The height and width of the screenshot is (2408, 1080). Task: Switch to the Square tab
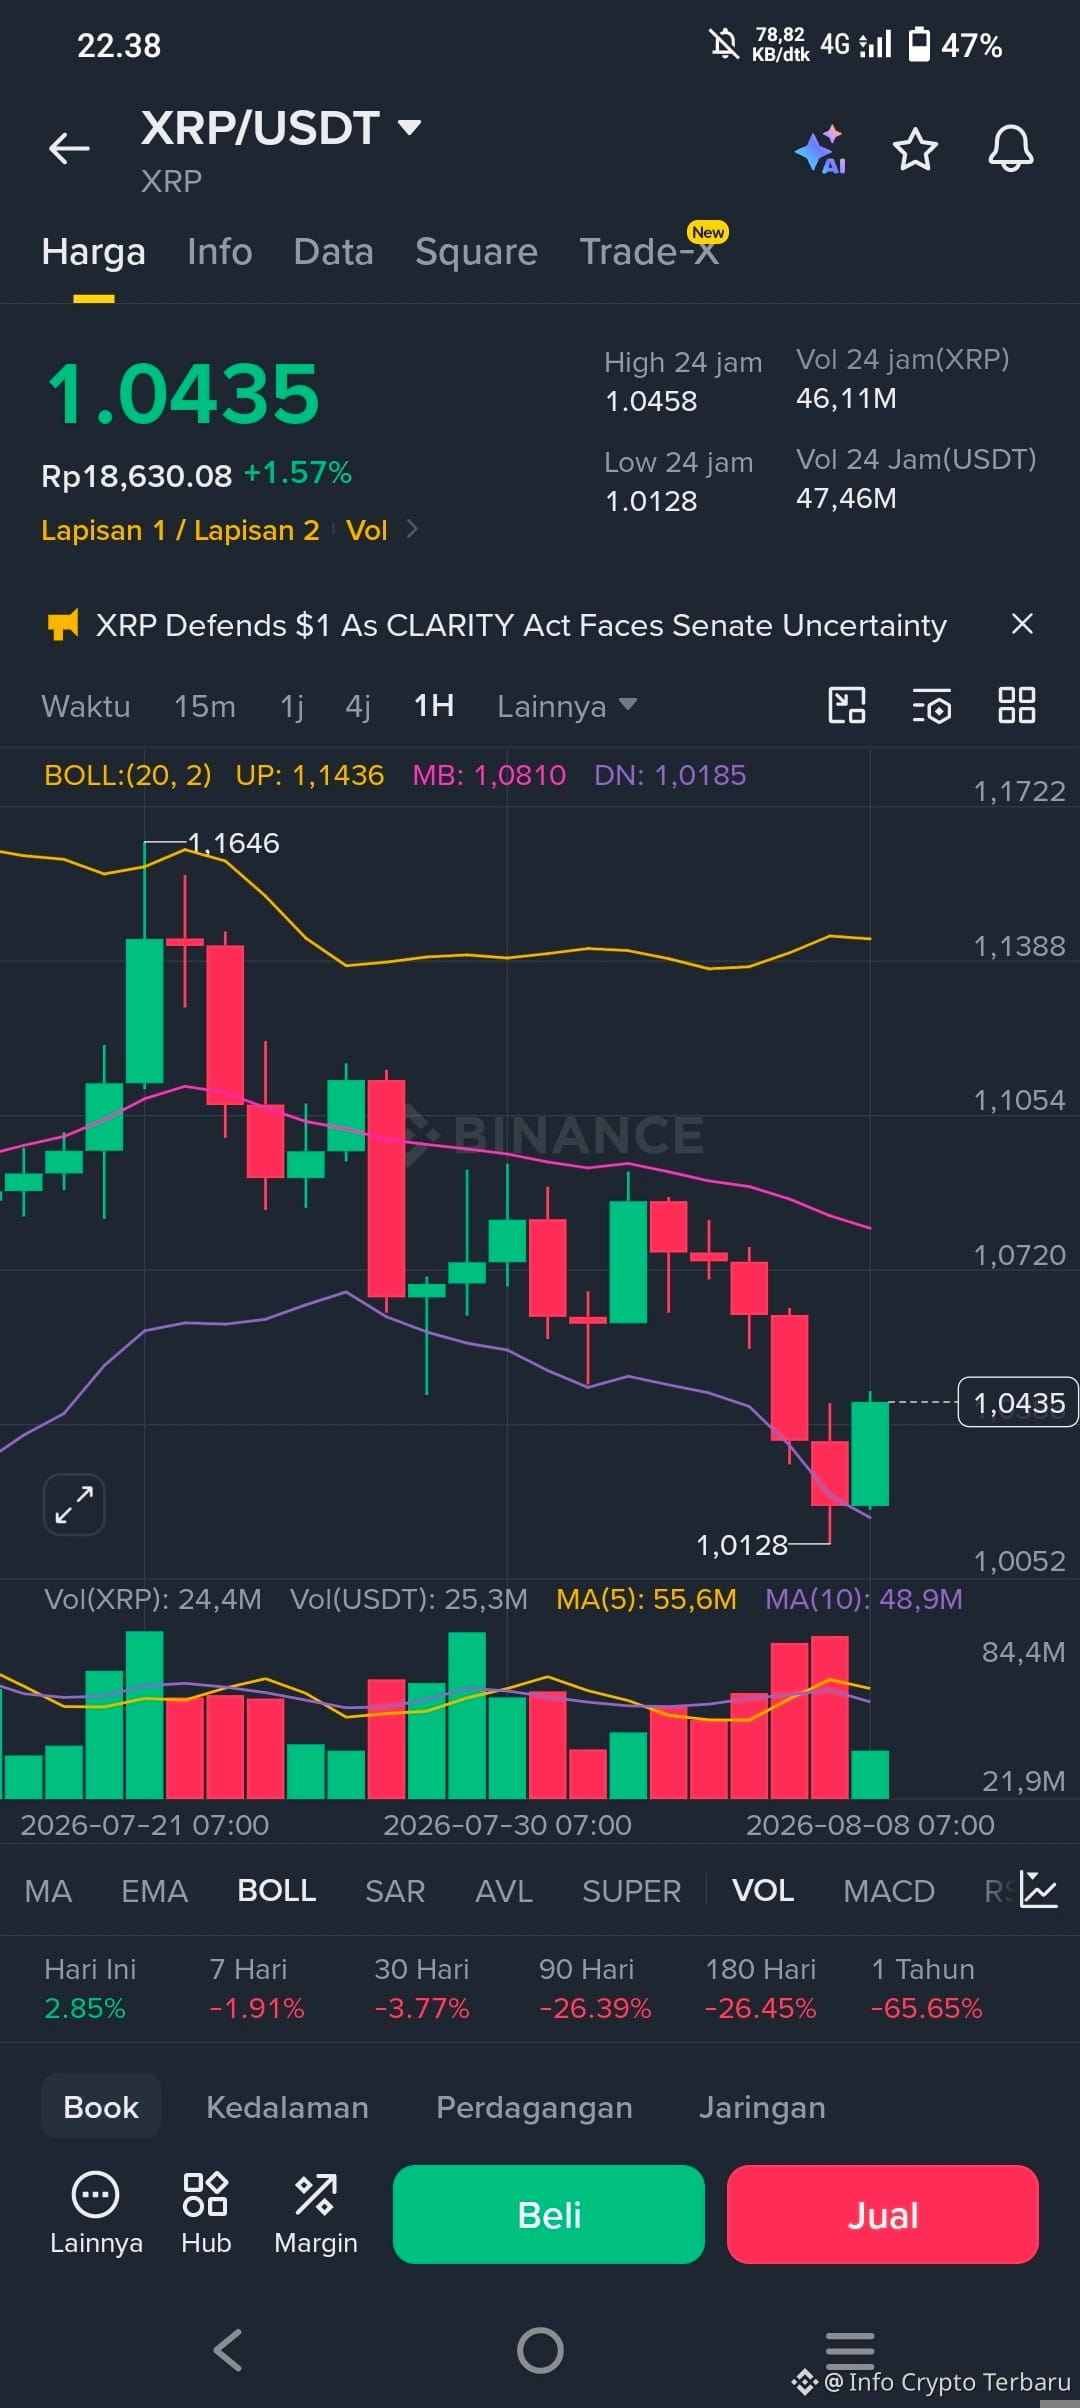477,252
